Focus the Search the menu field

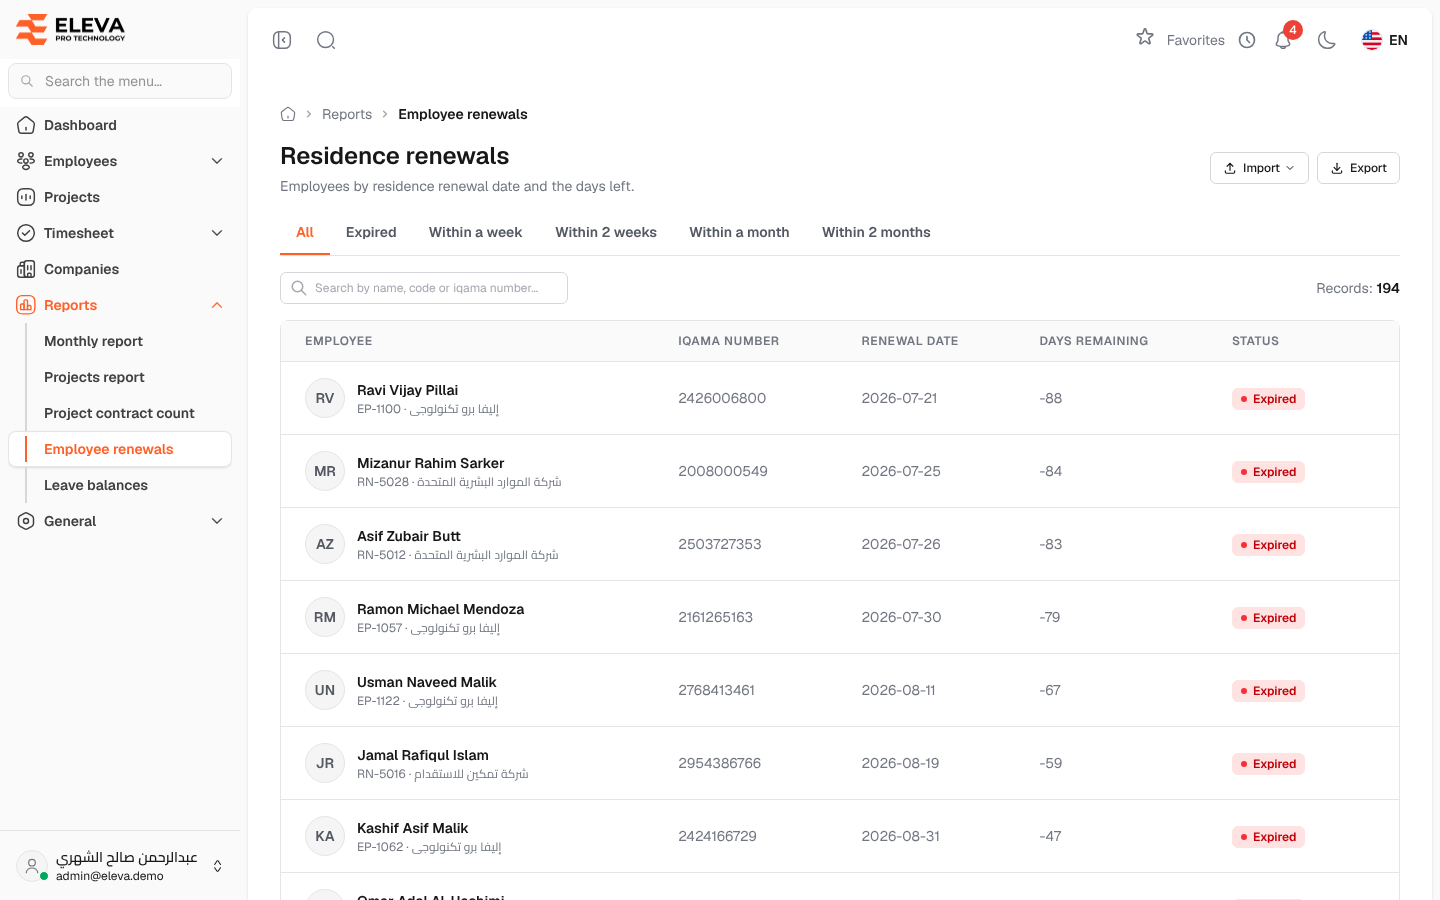tap(120, 81)
